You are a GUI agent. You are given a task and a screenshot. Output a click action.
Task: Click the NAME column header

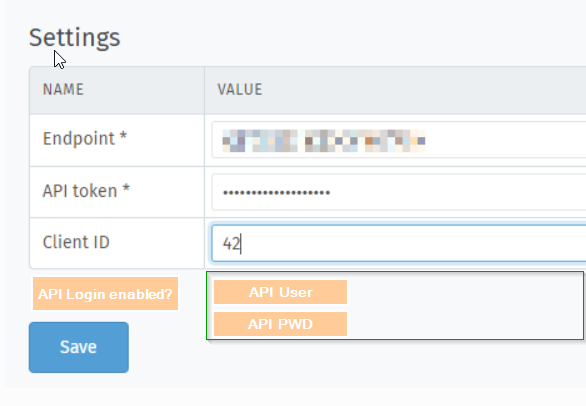point(63,90)
